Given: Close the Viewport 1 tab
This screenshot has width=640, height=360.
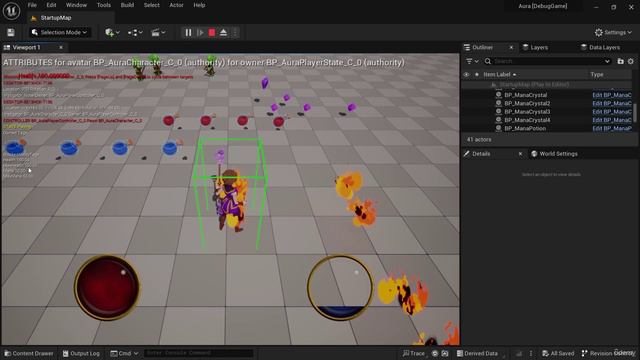Looking at the screenshot, I should 61,48.
